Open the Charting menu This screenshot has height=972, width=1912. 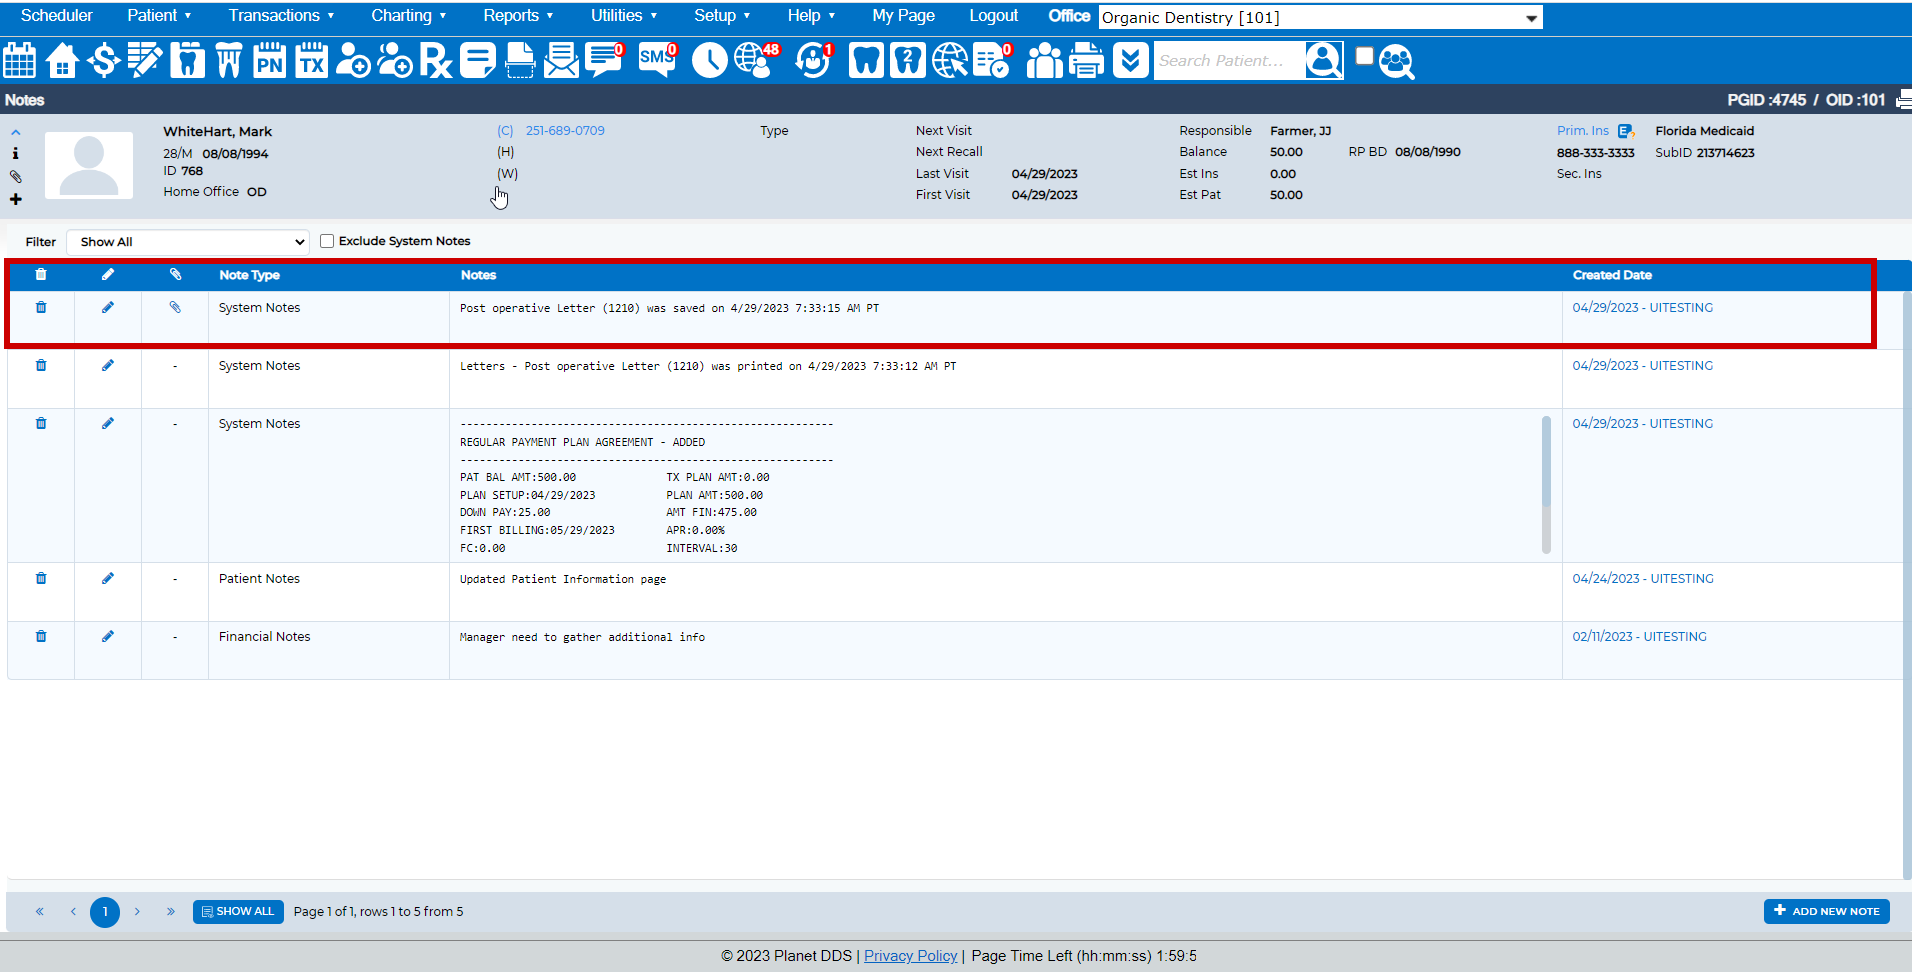pos(408,16)
